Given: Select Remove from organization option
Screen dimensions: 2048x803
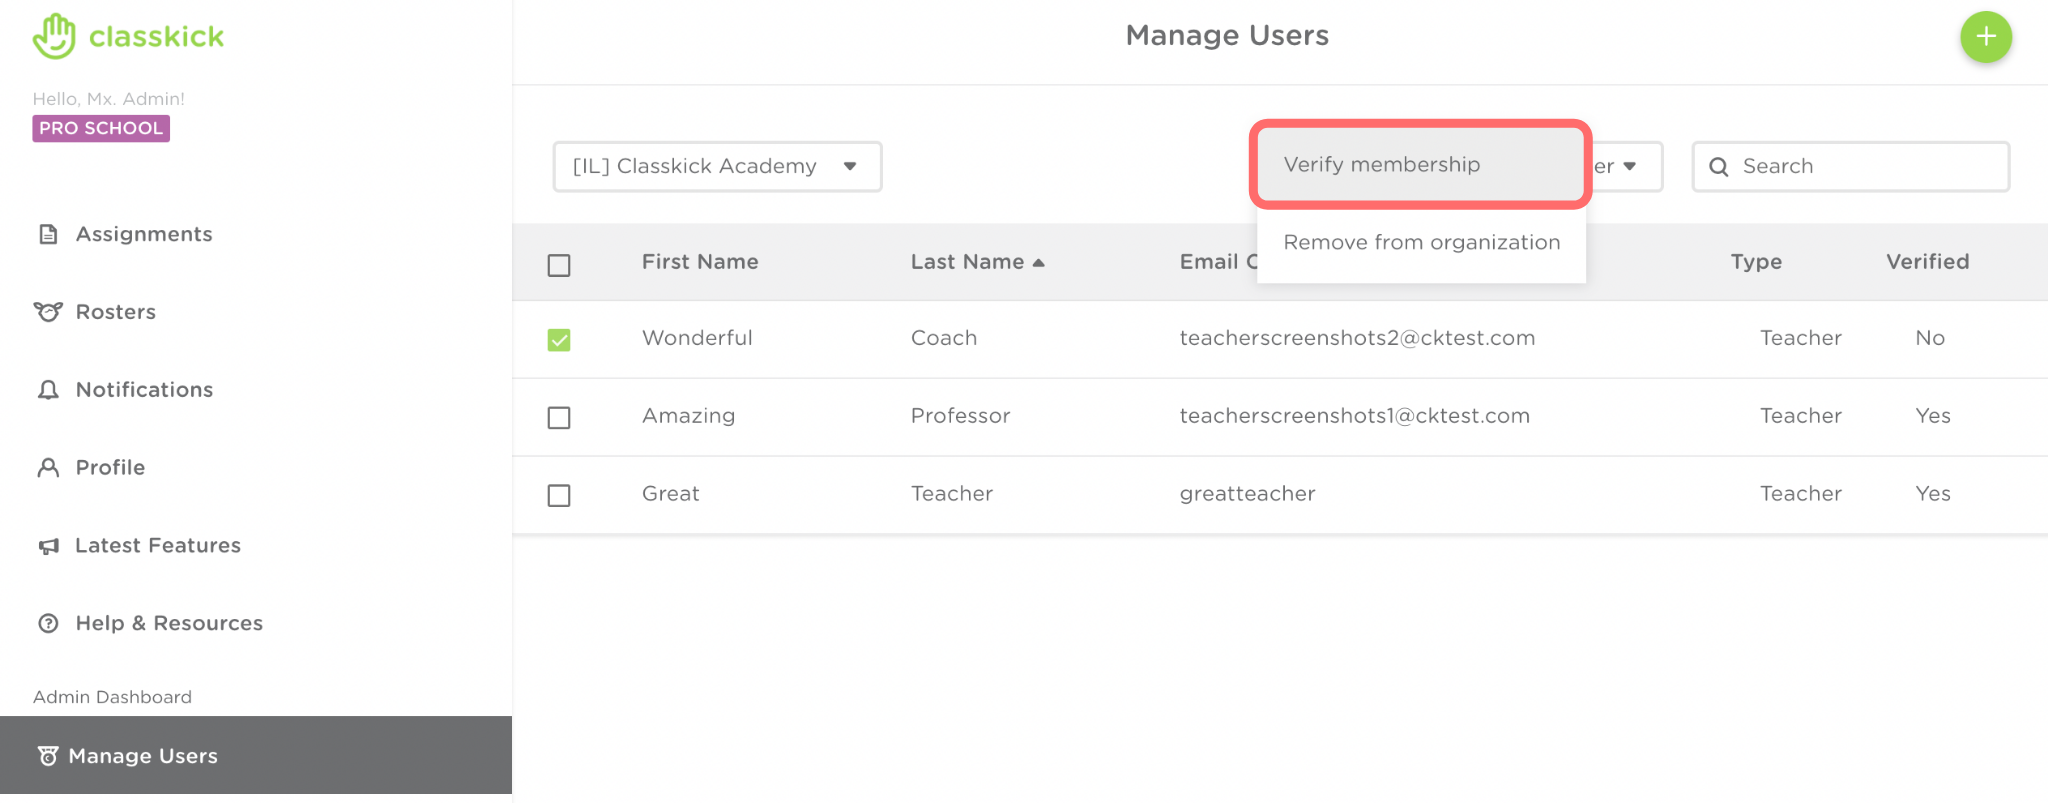Looking at the screenshot, I should (x=1421, y=243).
